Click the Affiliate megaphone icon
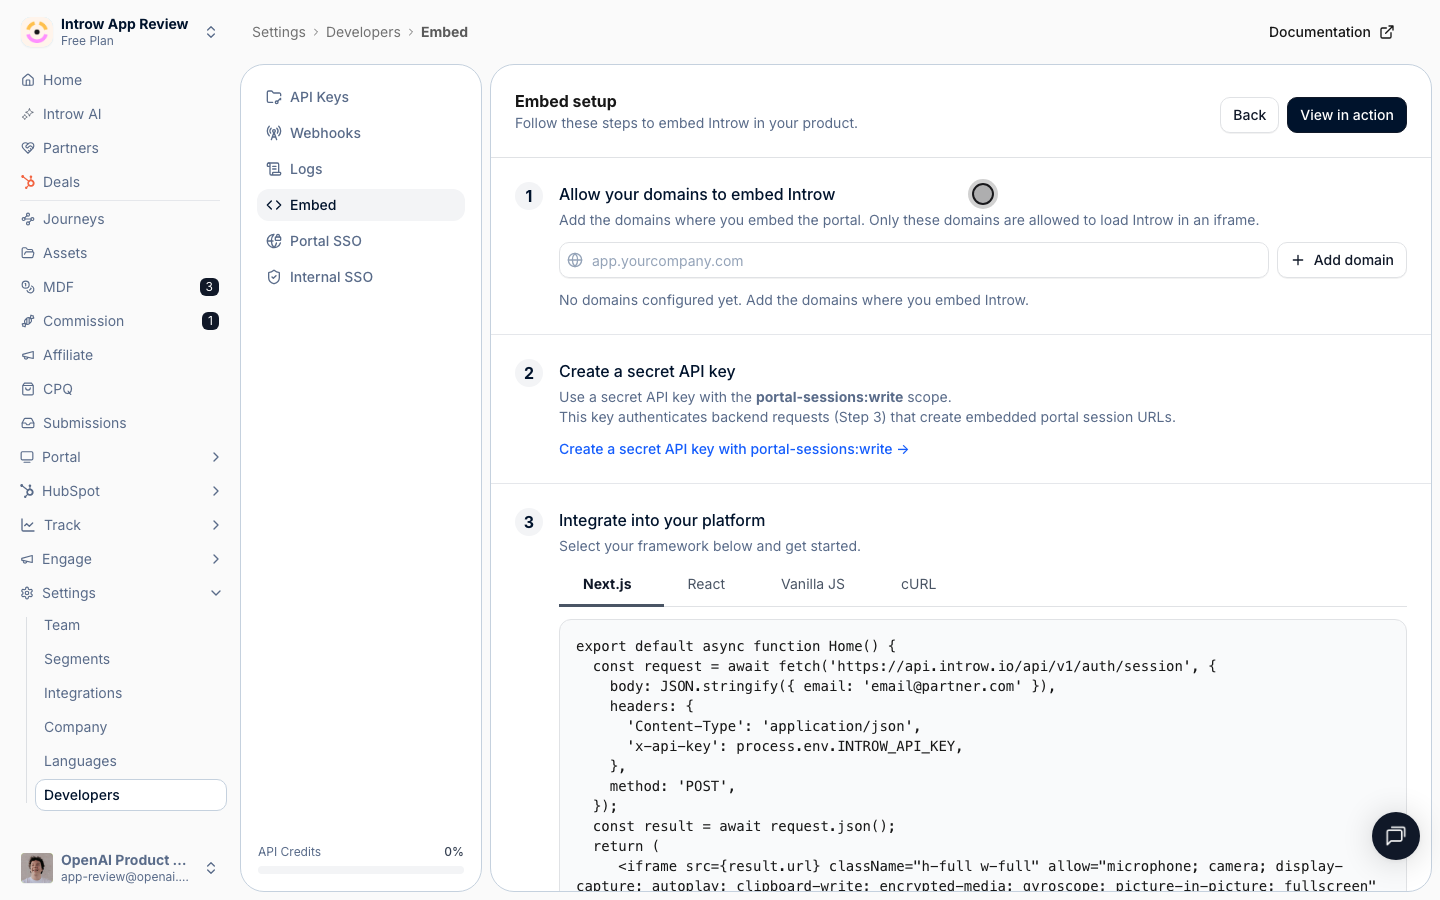1440x900 pixels. point(28,355)
